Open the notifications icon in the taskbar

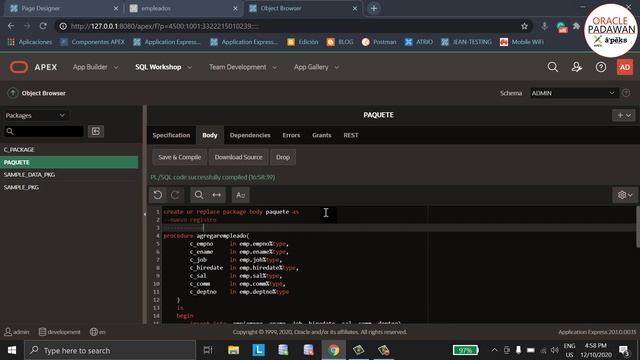pyautogui.click(x=624, y=350)
